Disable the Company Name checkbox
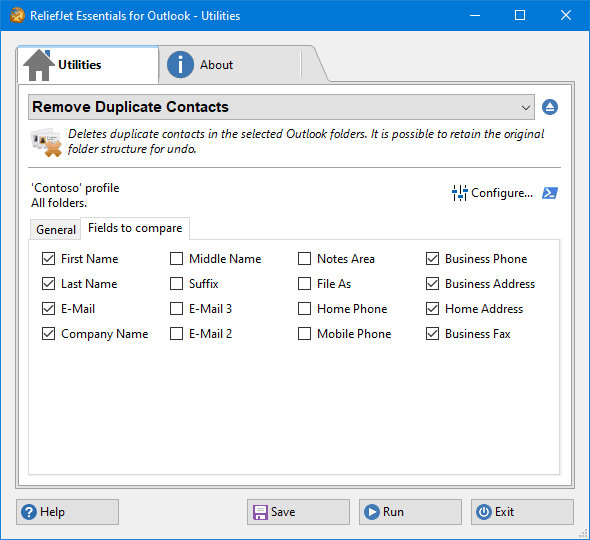This screenshot has height=540, width=590. (49, 334)
